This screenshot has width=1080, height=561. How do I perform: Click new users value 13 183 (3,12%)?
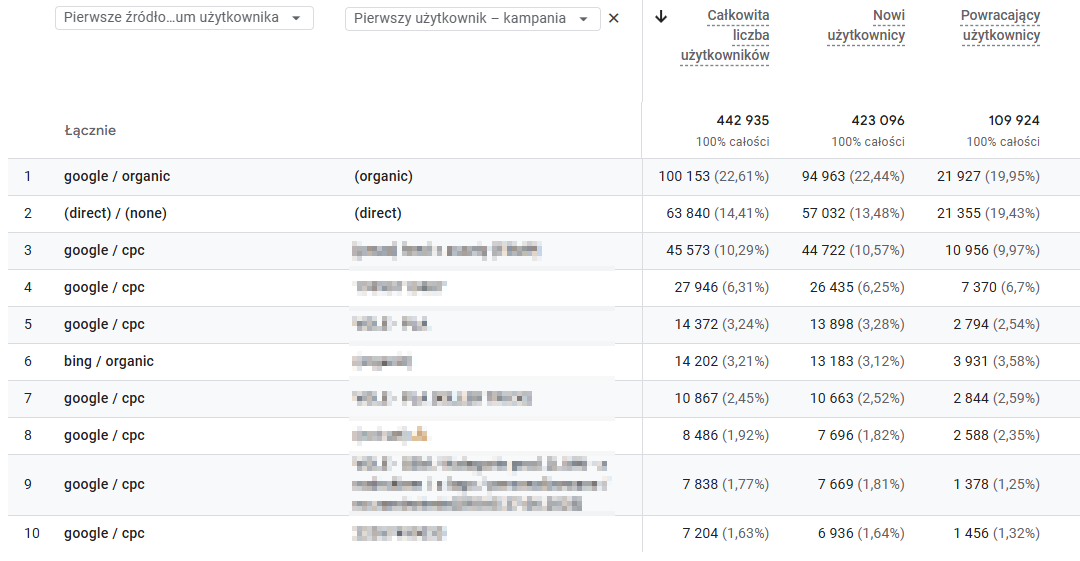[857, 362]
